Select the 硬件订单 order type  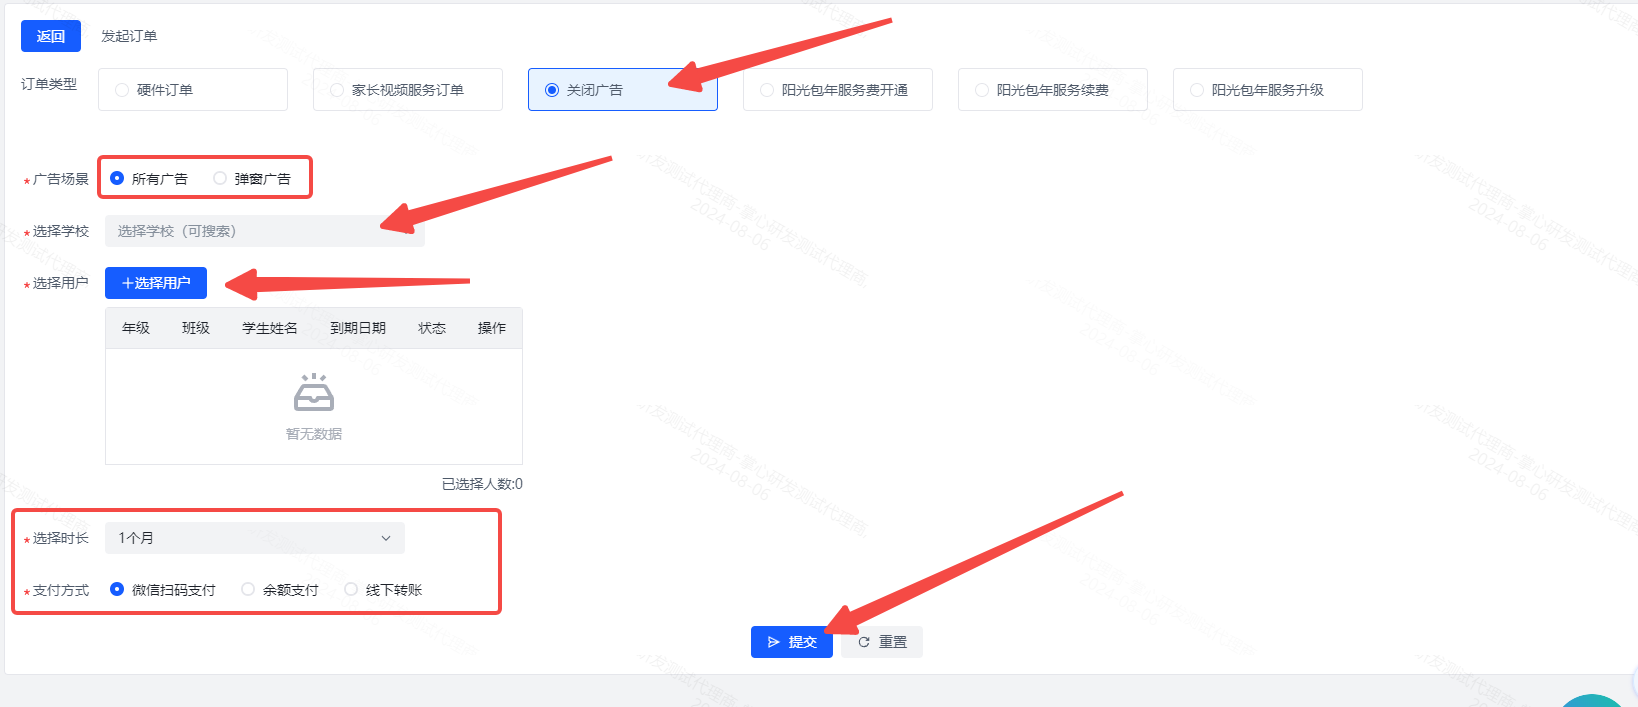[192, 90]
